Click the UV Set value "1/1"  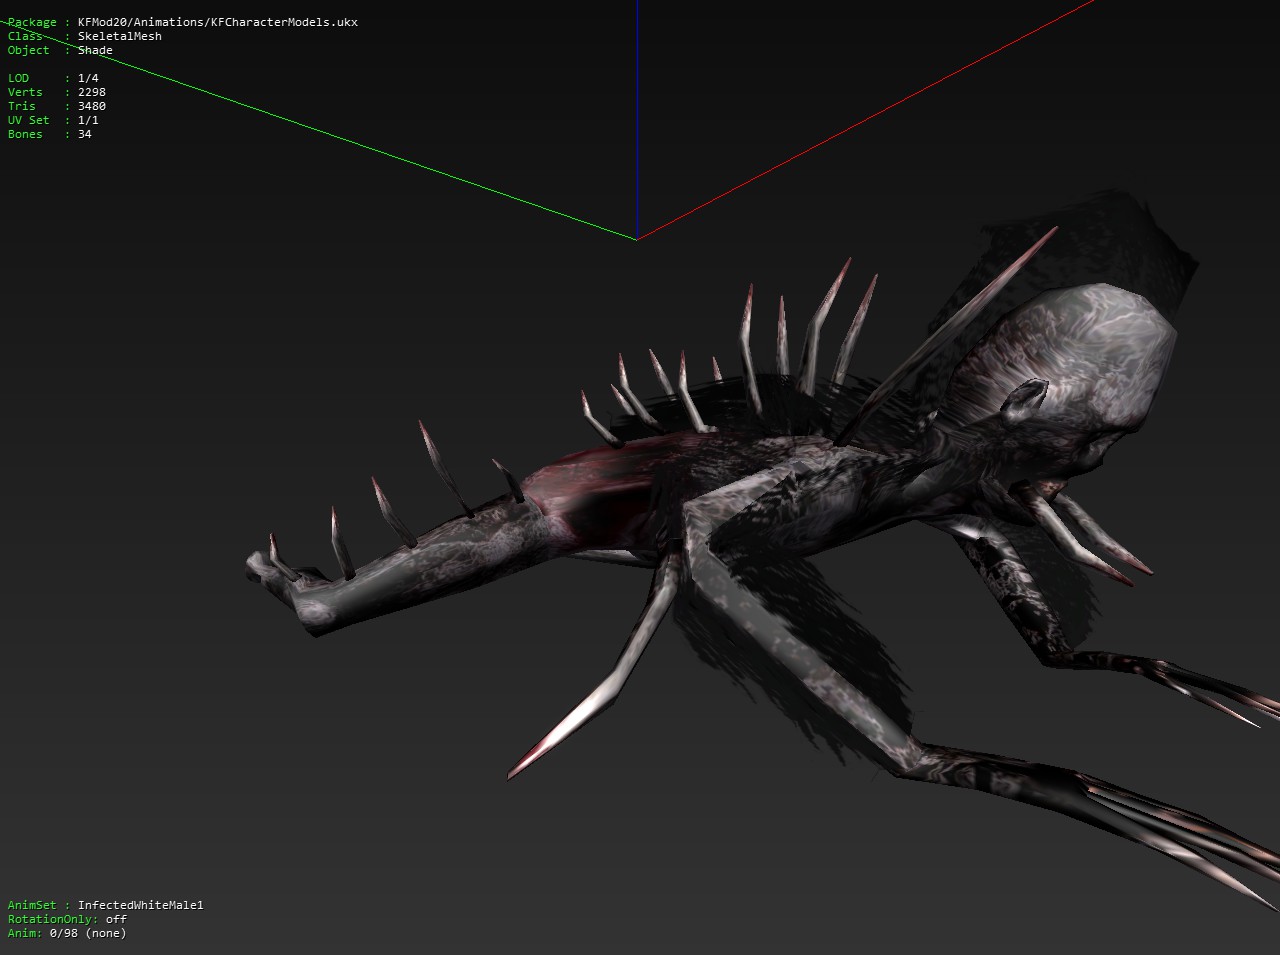coord(88,120)
